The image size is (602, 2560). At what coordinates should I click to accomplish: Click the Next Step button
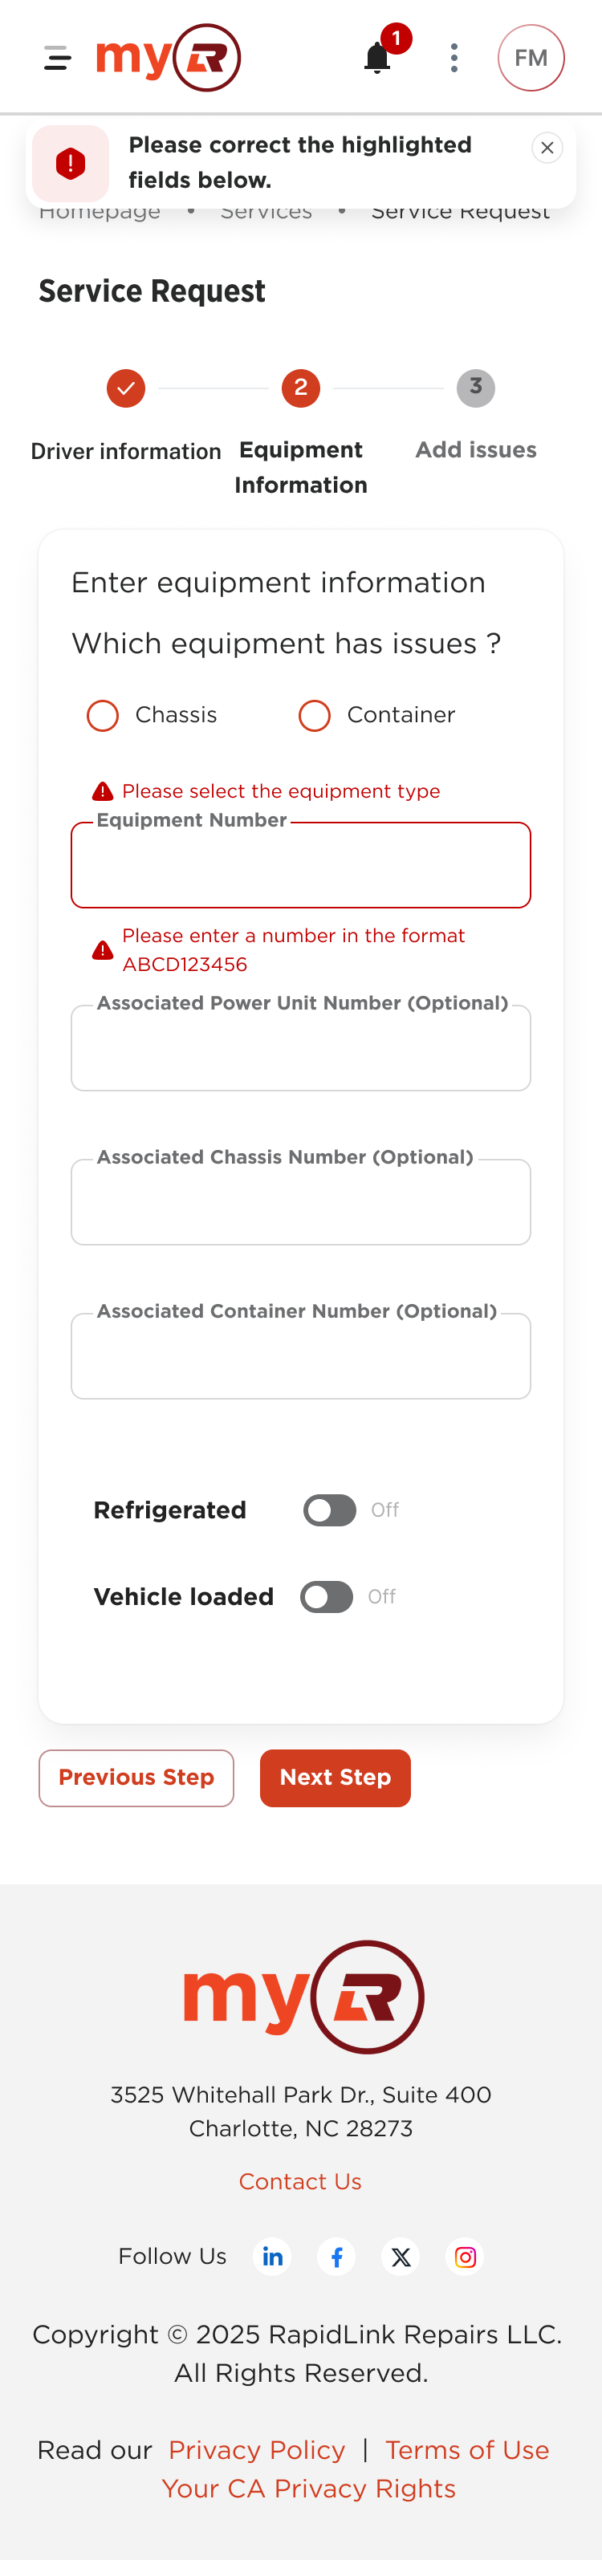335,1777
